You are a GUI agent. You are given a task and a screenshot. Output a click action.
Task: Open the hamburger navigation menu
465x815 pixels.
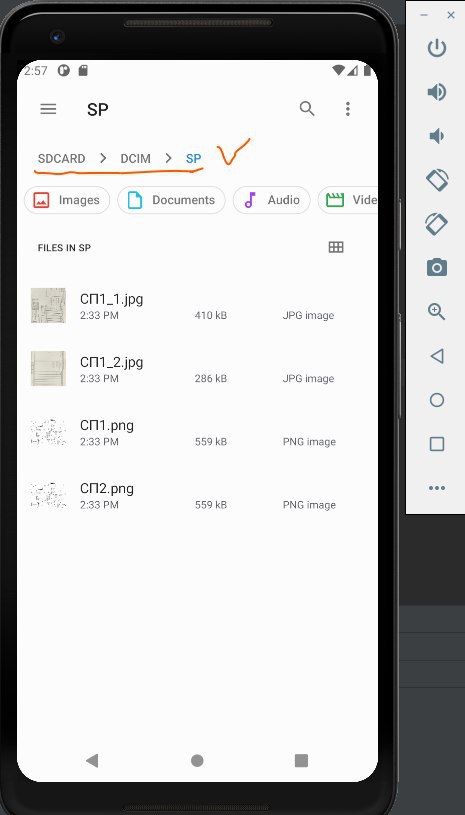click(x=48, y=109)
